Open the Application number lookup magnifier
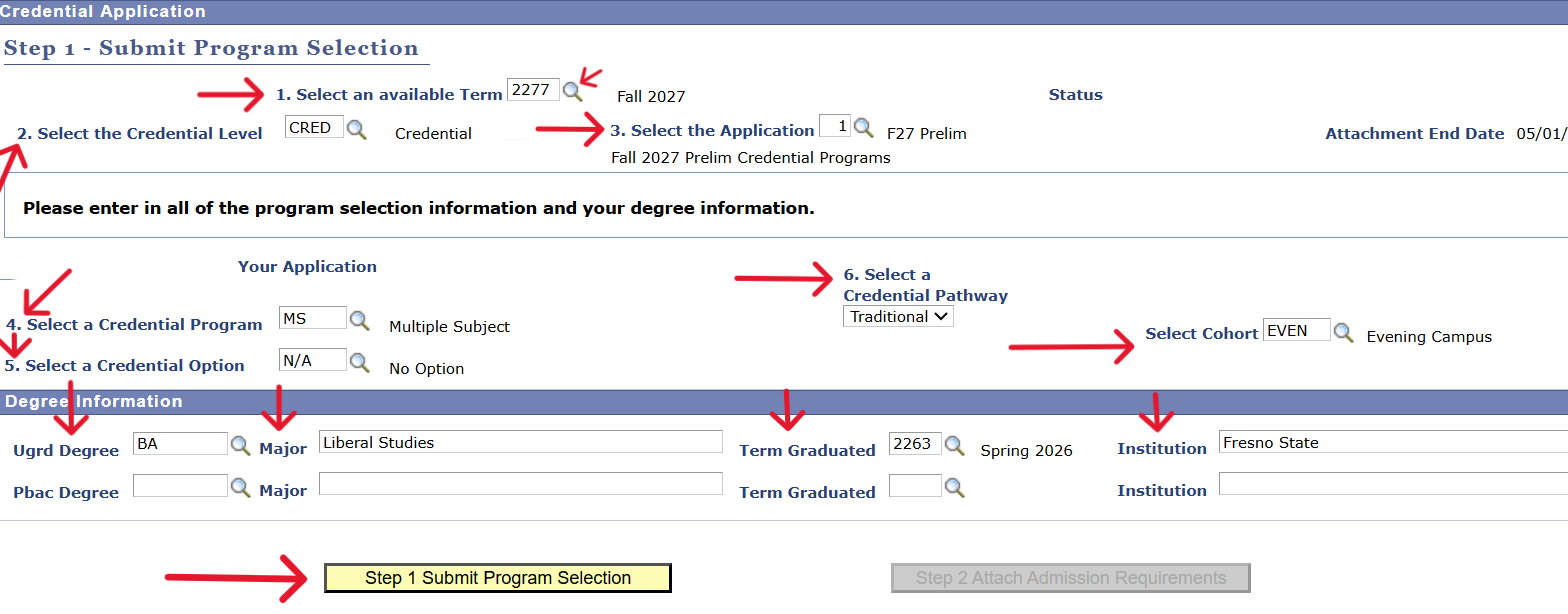 click(x=863, y=127)
